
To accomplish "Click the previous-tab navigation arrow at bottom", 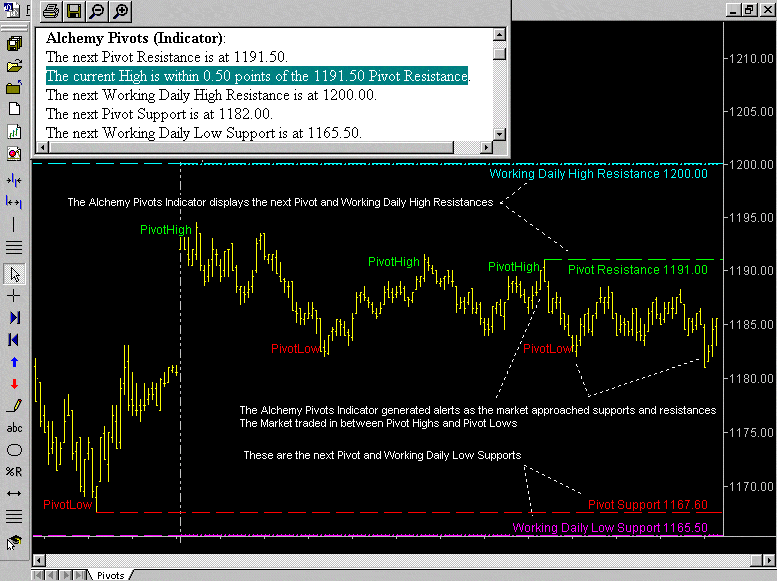I will [x=51, y=575].
